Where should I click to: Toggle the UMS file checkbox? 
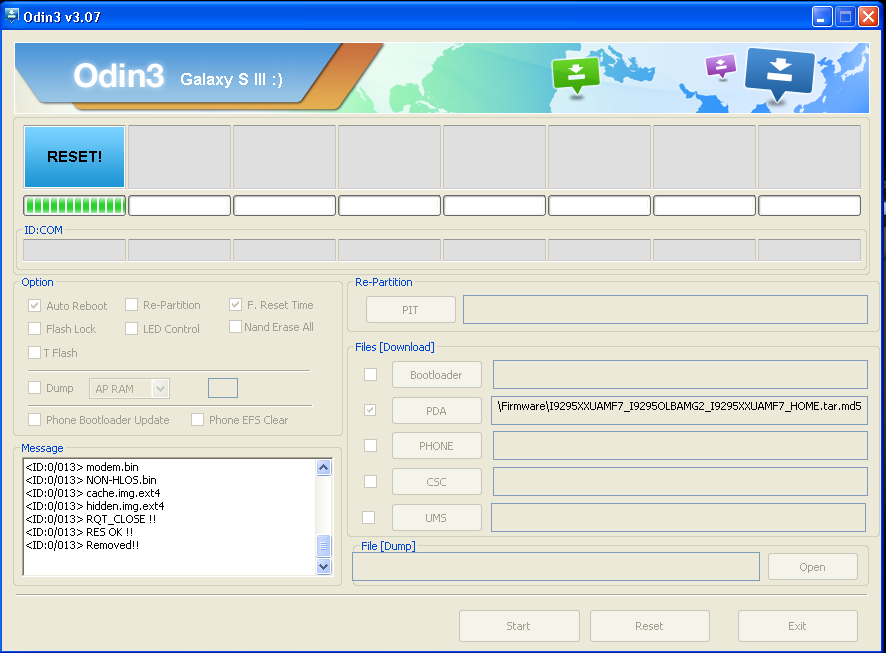(369, 517)
